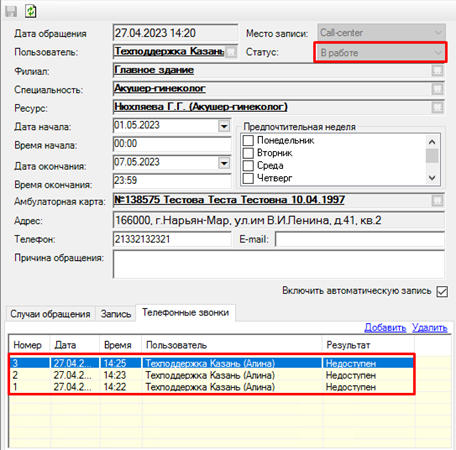This screenshot has width=456, height=450.
Task: Click the green refresh document icon
Action: 31,11
